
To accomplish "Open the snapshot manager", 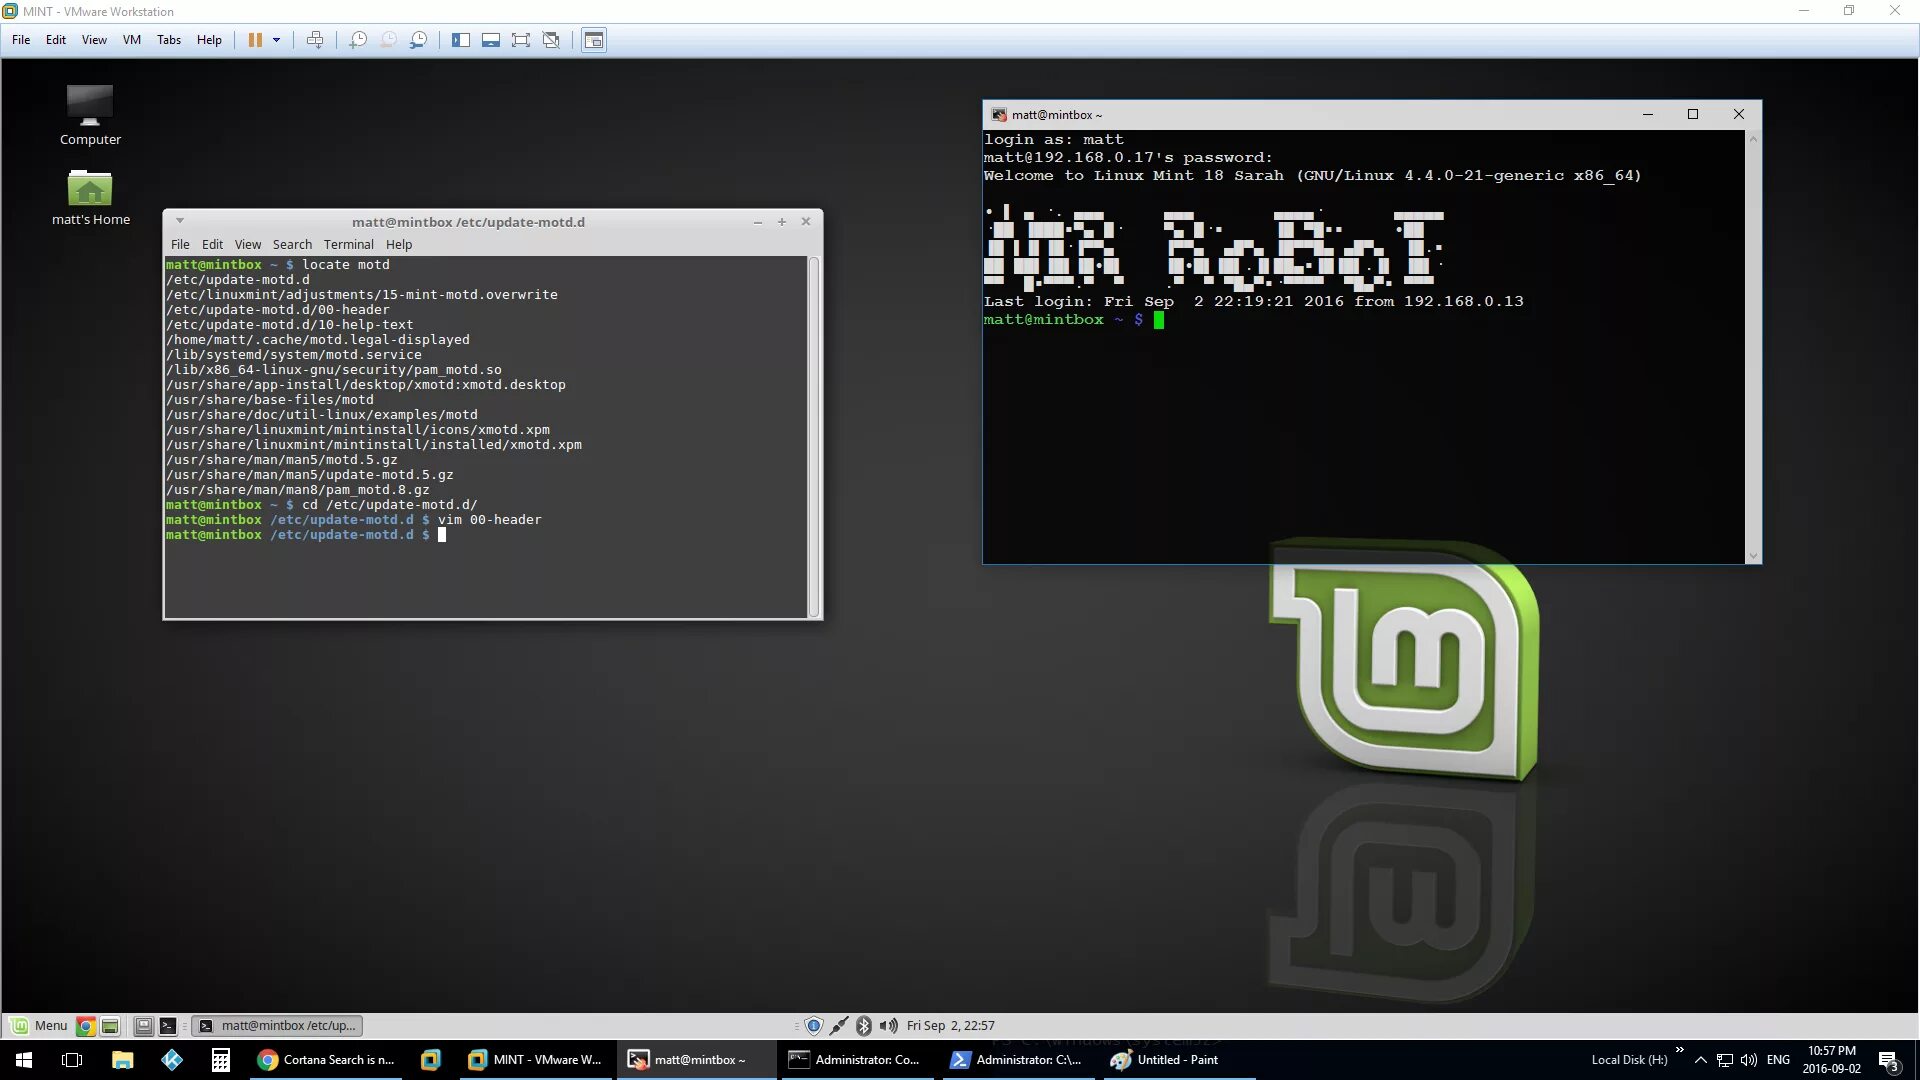I will (x=419, y=40).
